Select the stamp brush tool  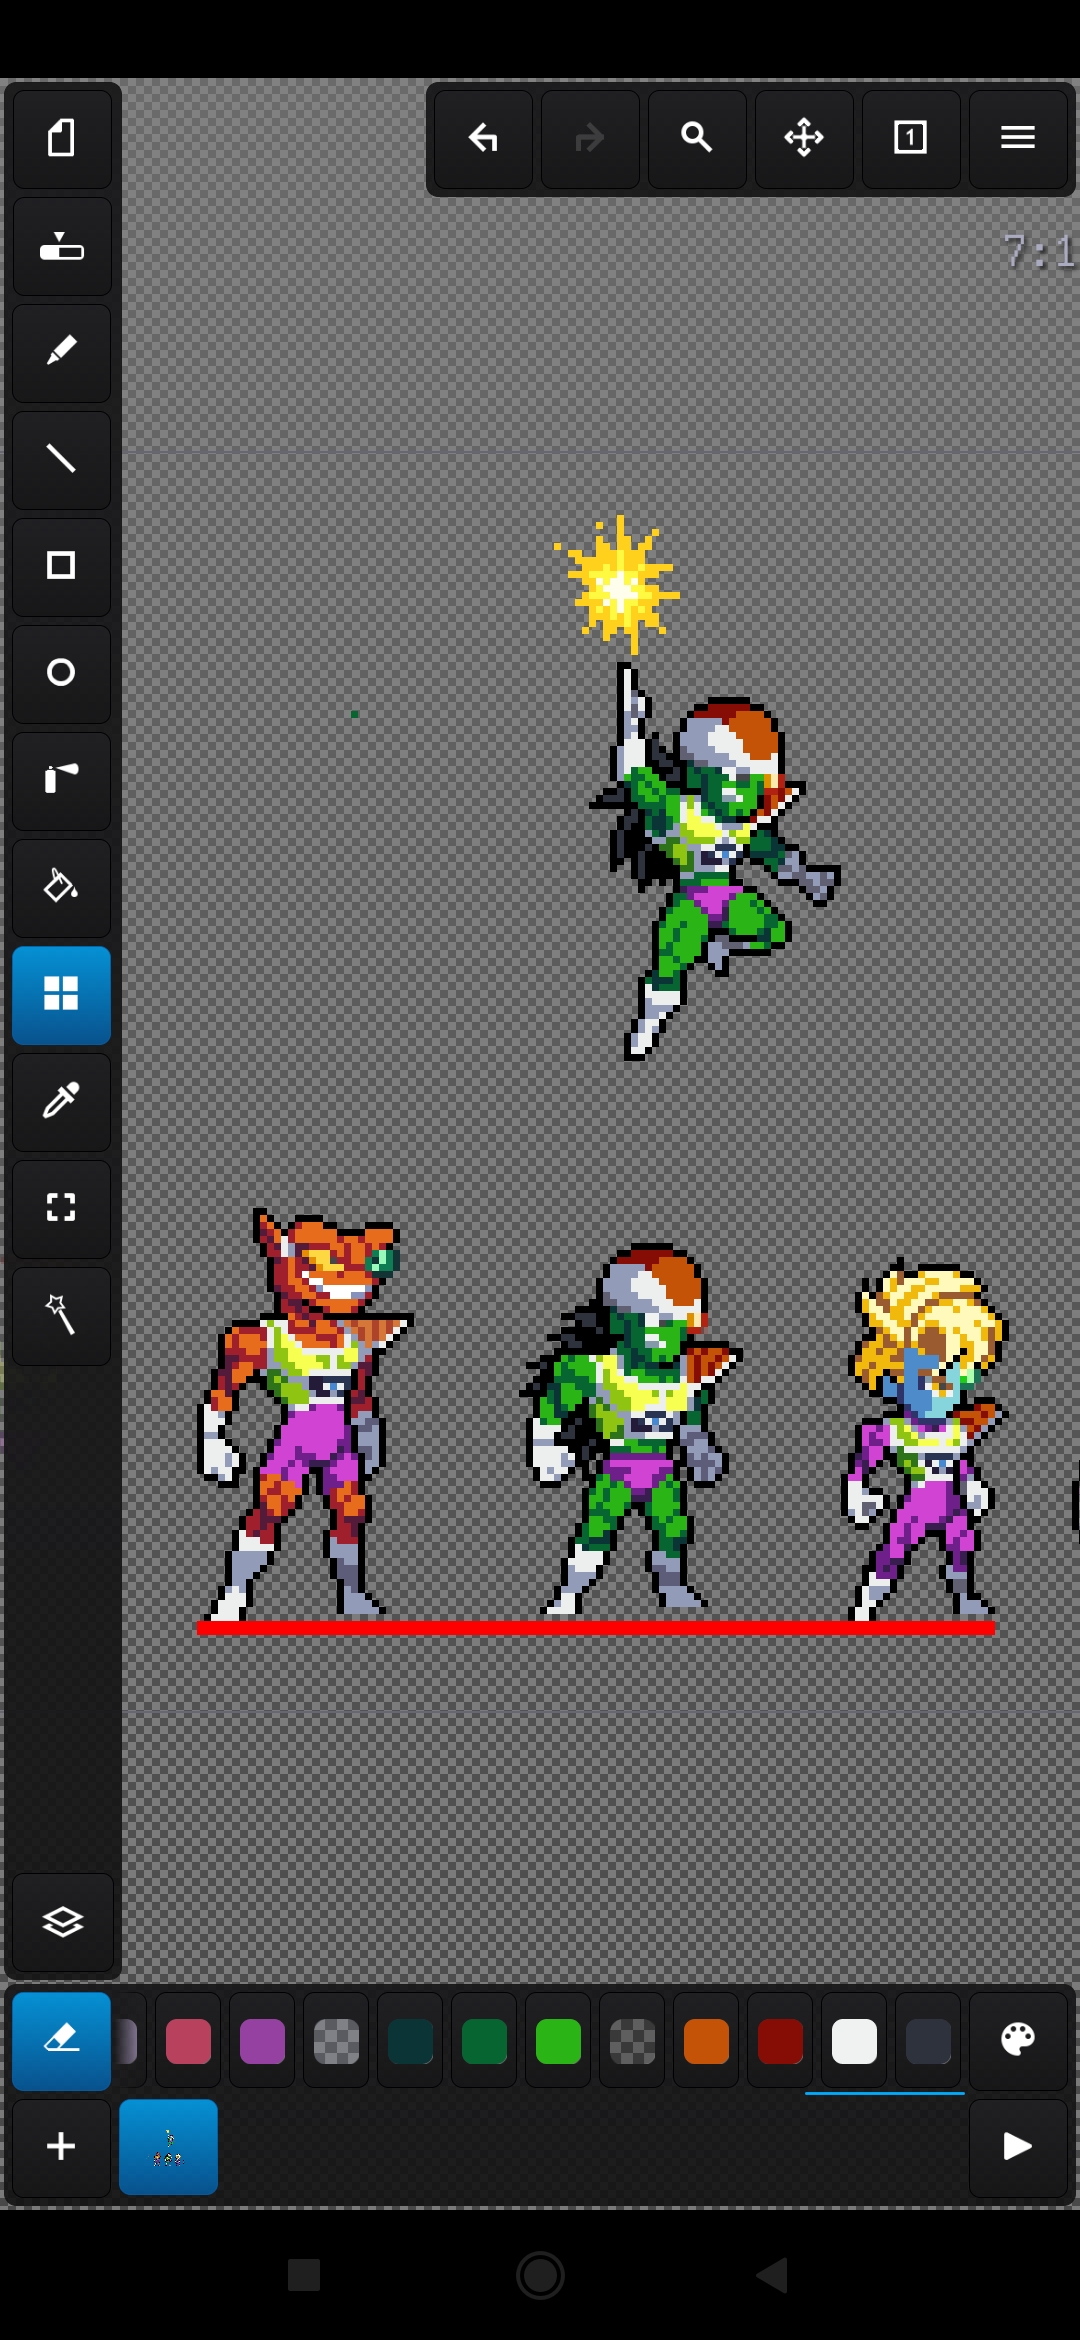pyautogui.click(x=61, y=246)
